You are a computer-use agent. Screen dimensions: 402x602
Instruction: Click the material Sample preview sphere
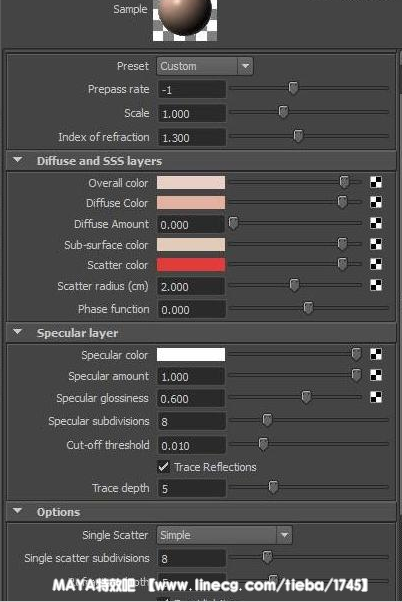click(185, 19)
